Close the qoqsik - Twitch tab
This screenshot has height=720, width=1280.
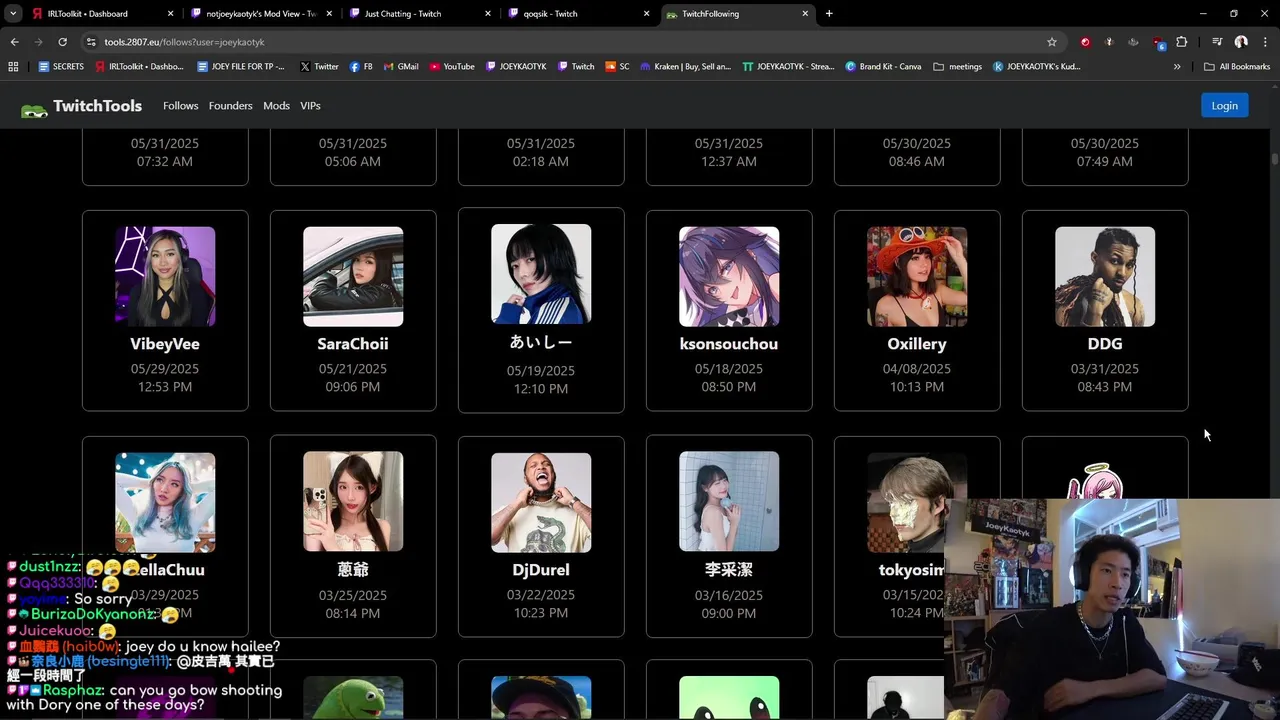pos(647,14)
